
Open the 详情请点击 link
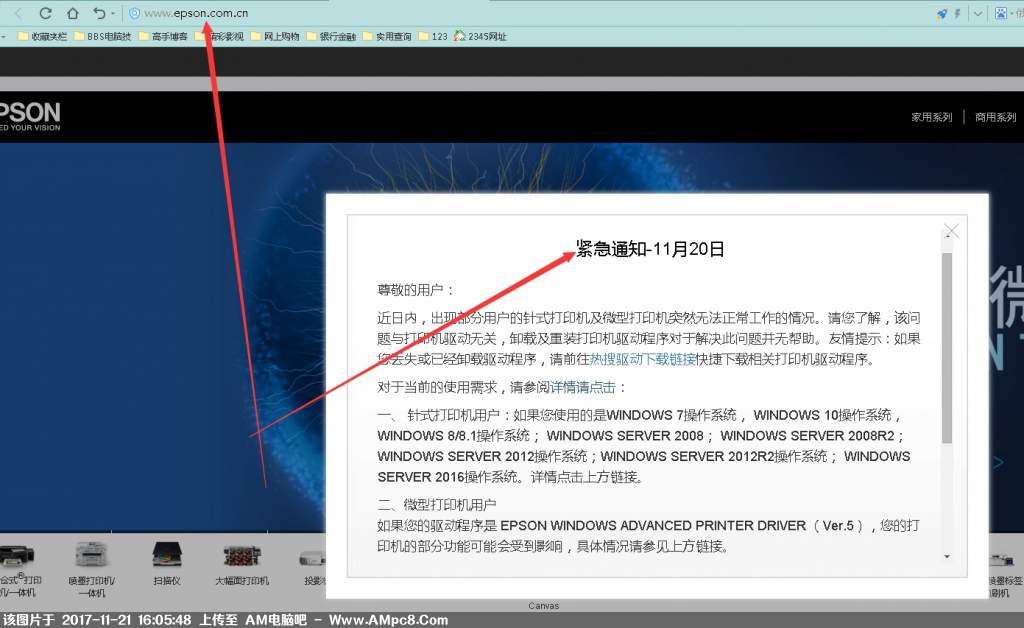click(583, 387)
